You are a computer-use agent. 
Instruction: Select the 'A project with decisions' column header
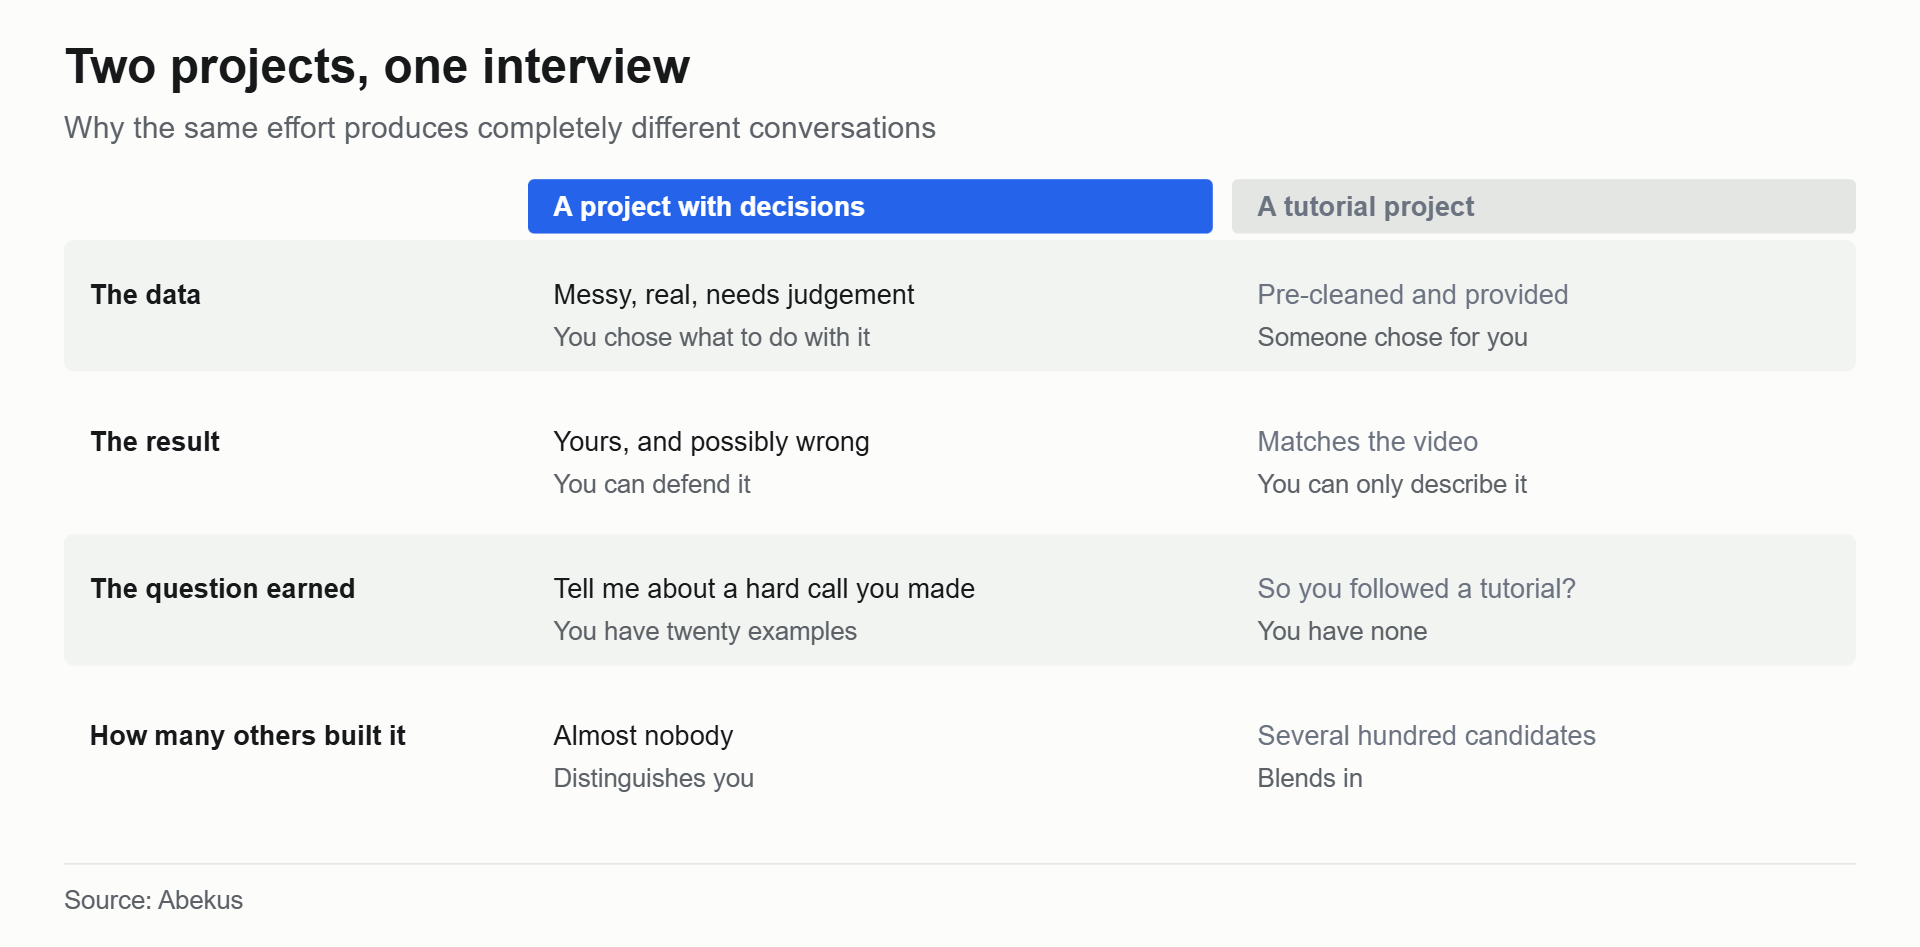tap(870, 206)
